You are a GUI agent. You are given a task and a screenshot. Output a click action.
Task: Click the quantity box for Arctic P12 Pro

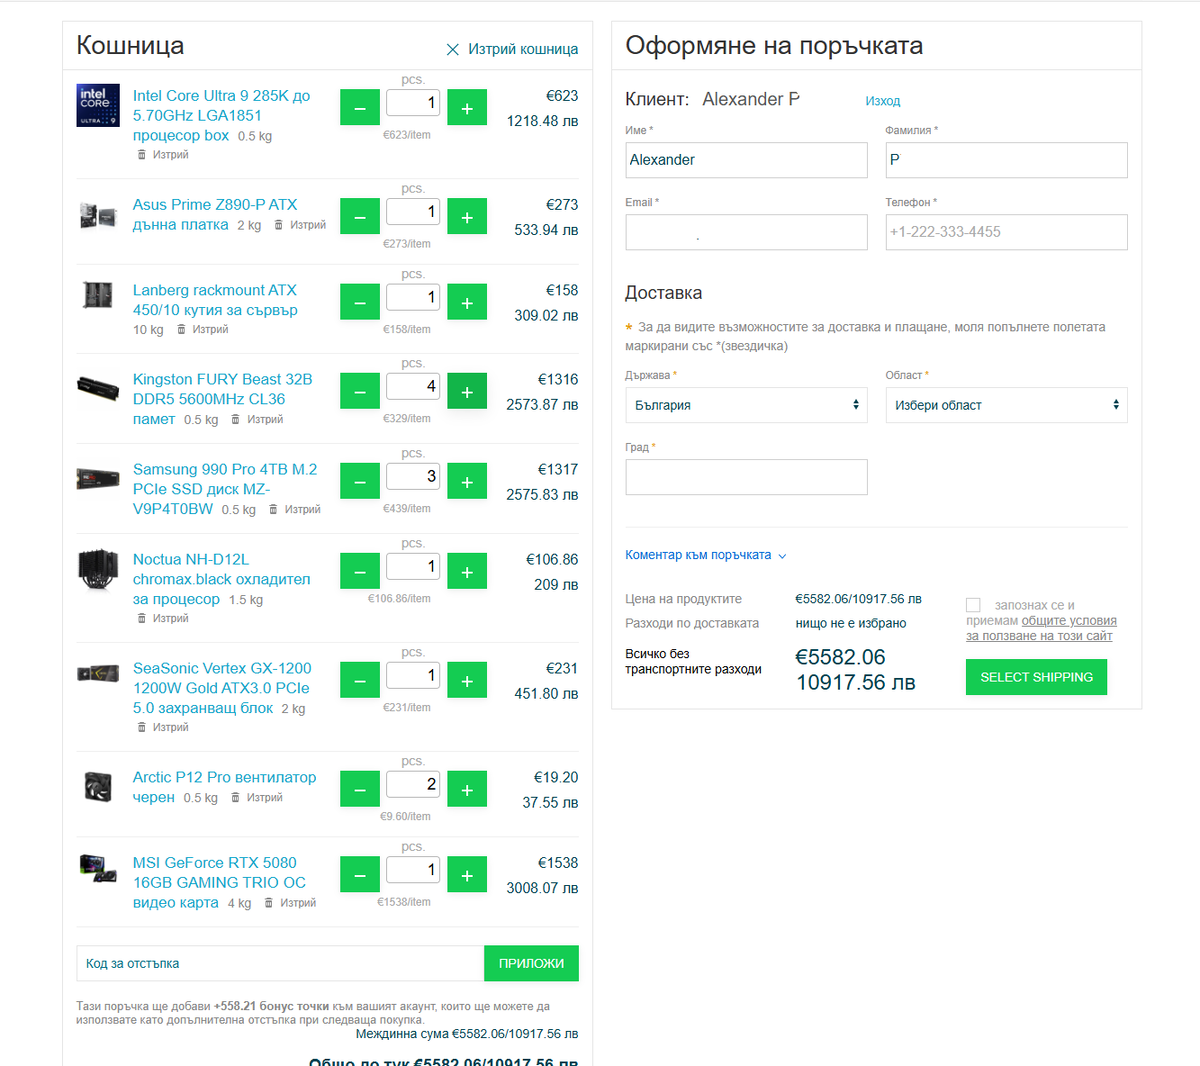point(413,784)
